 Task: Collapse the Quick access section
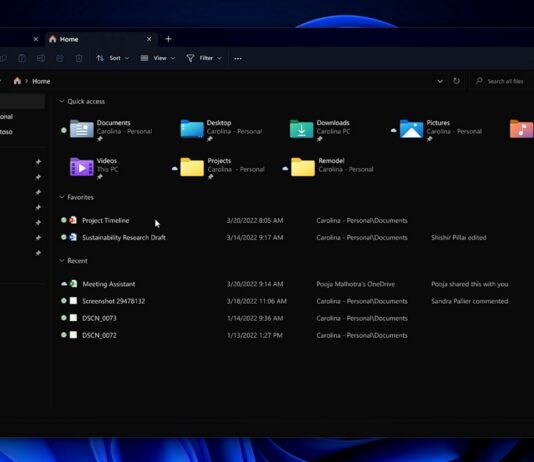pos(62,101)
